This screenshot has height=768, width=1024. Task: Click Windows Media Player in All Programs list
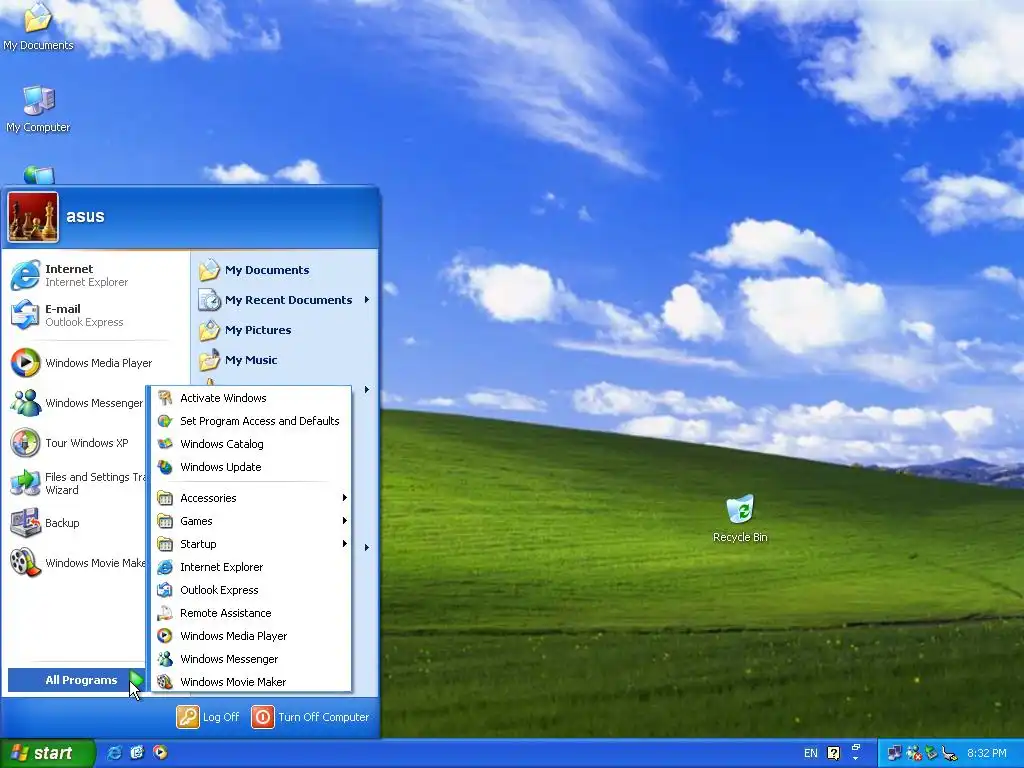click(x=251, y=636)
